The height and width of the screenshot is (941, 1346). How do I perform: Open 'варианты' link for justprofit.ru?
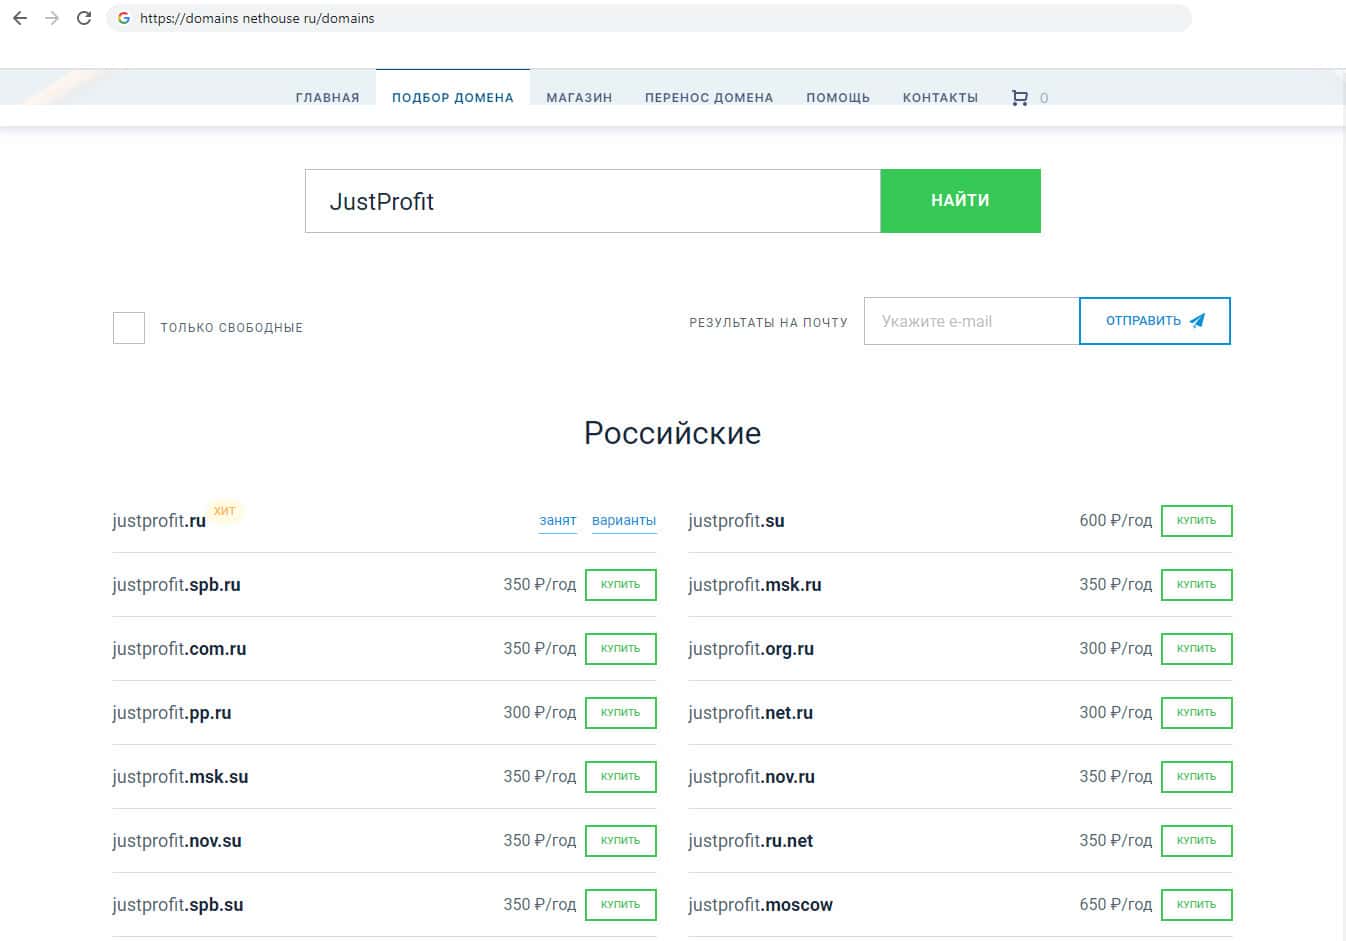pos(624,521)
